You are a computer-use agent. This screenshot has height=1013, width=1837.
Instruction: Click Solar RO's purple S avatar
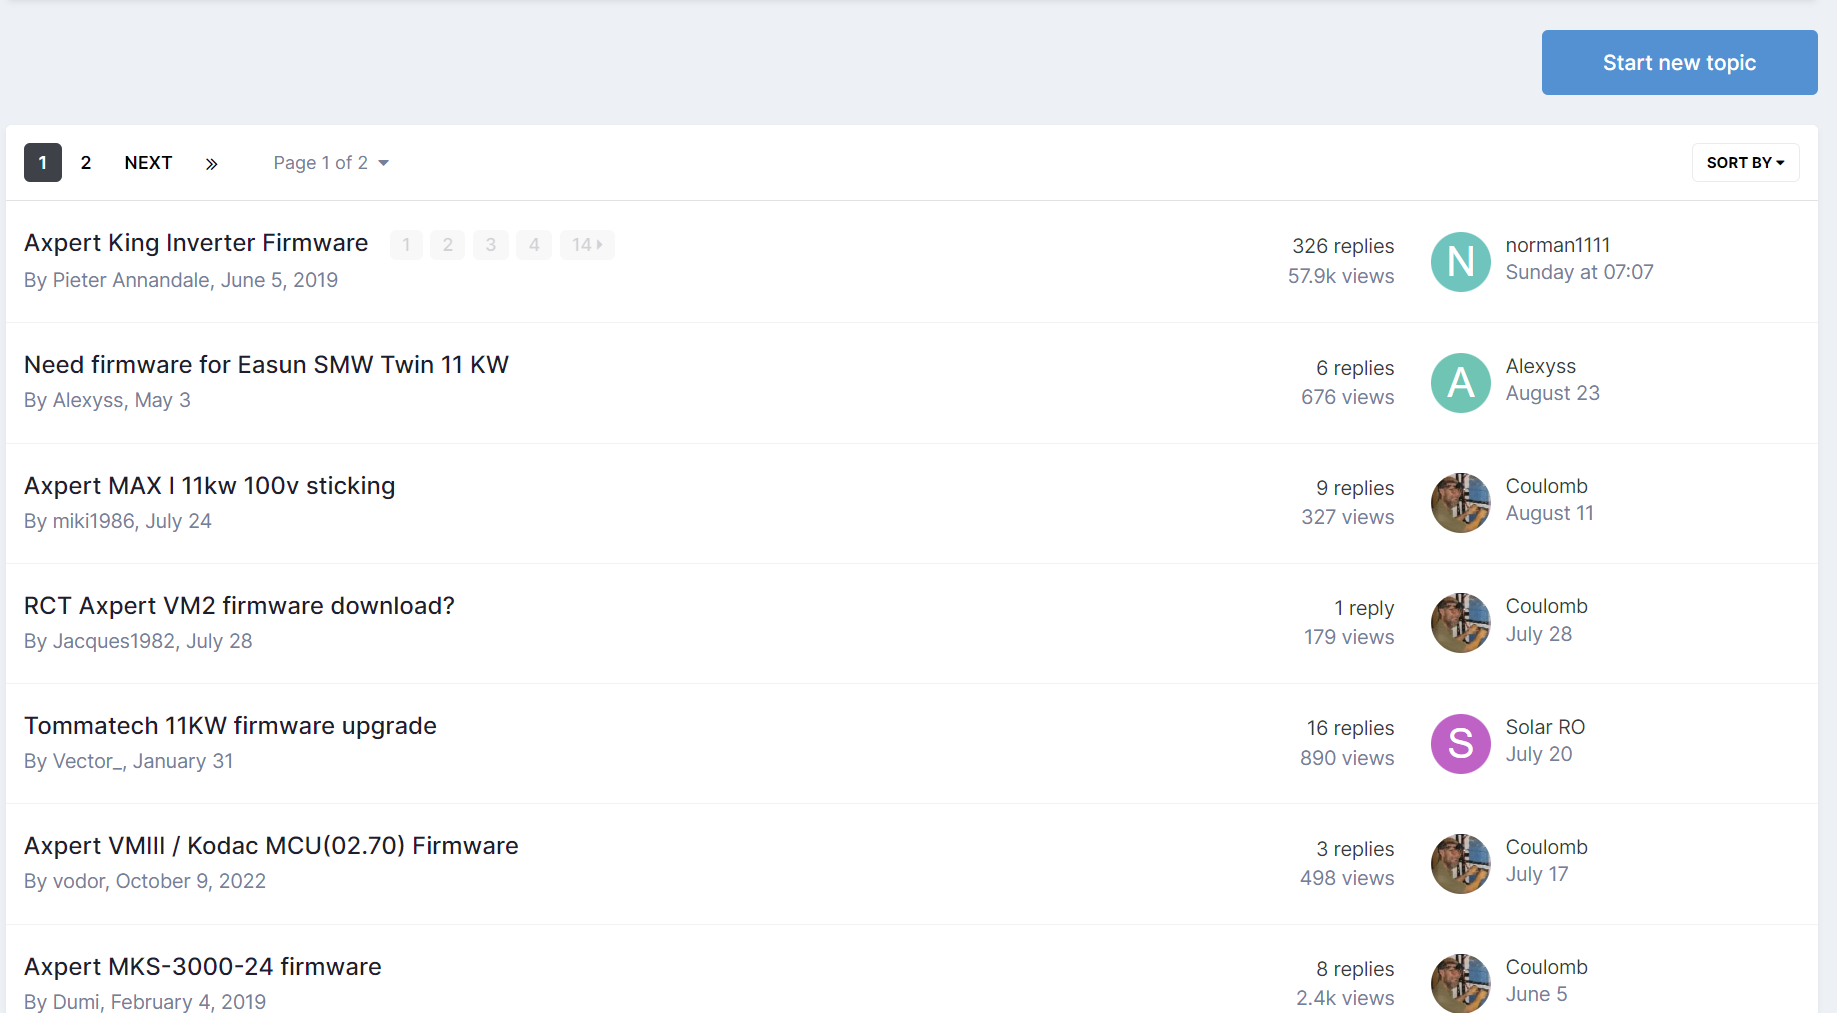(x=1461, y=744)
